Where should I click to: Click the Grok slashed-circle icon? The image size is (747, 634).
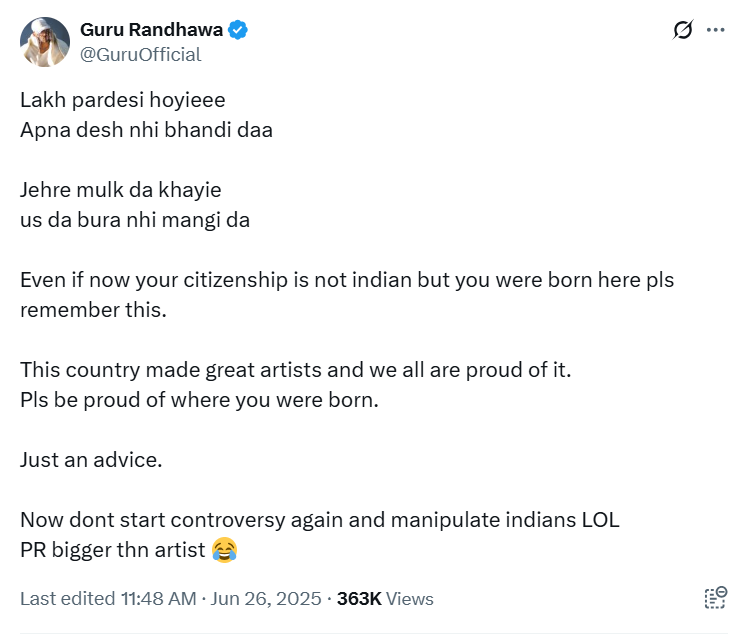click(x=683, y=31)
